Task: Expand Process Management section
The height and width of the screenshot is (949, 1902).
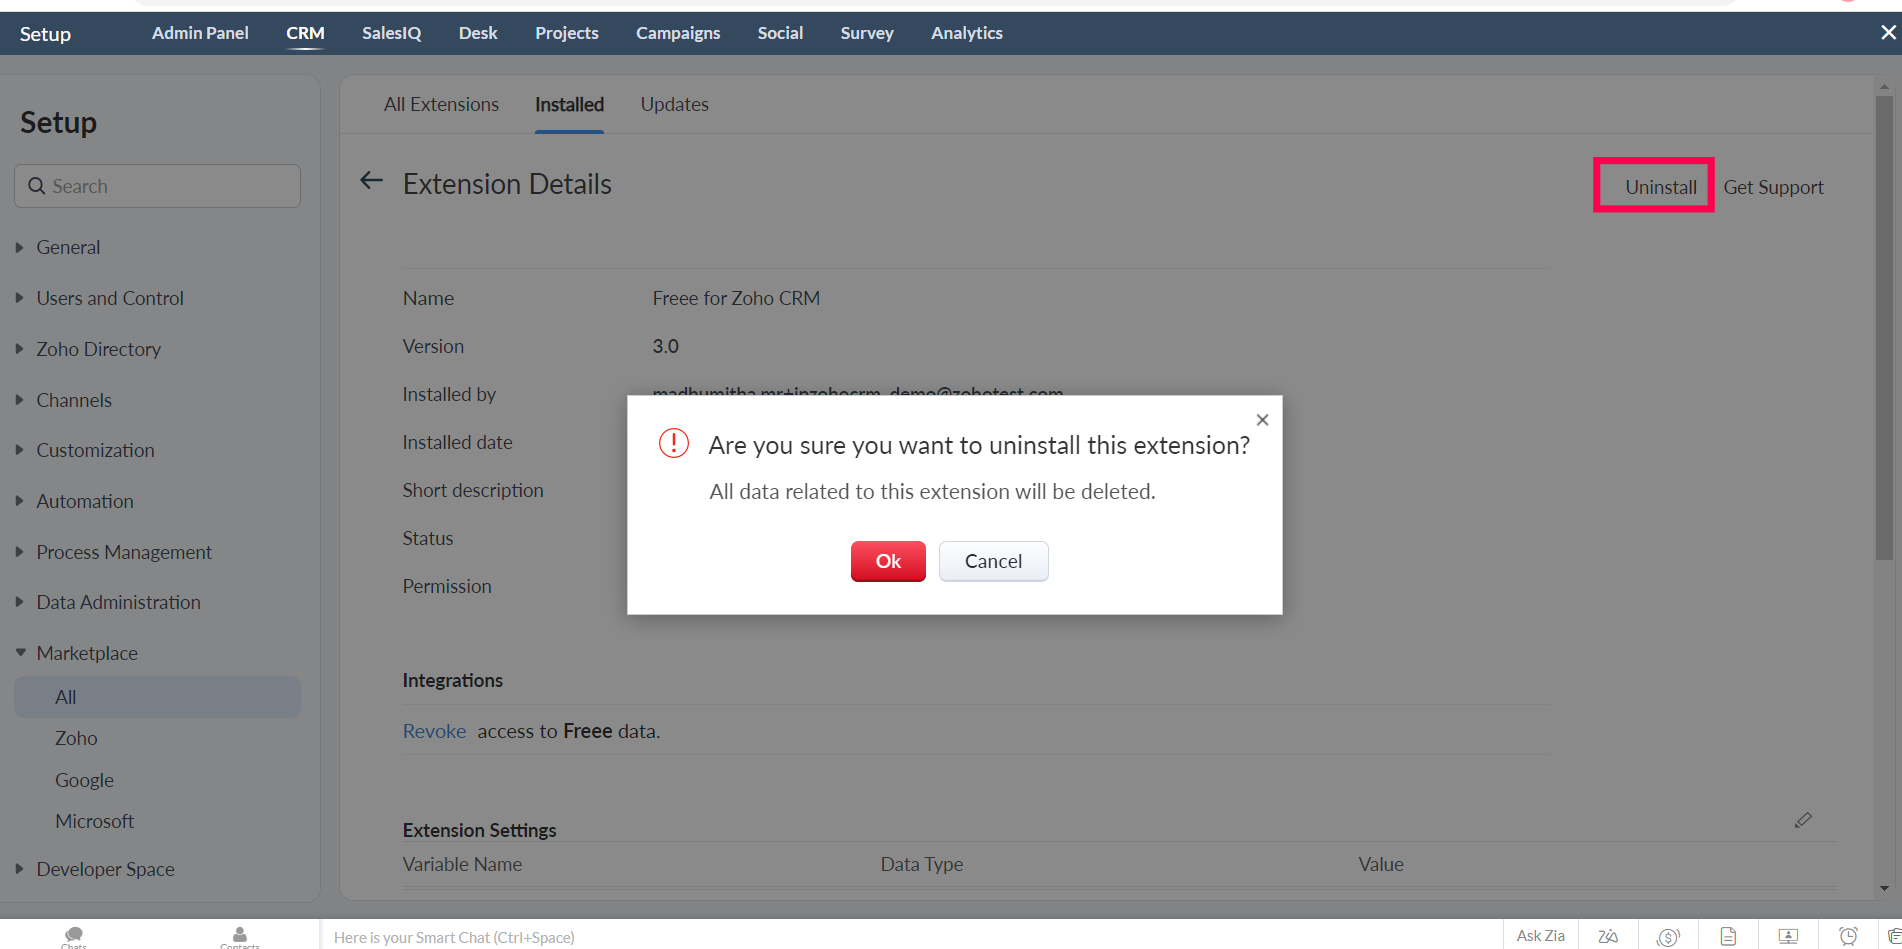Action: (124, 552)
